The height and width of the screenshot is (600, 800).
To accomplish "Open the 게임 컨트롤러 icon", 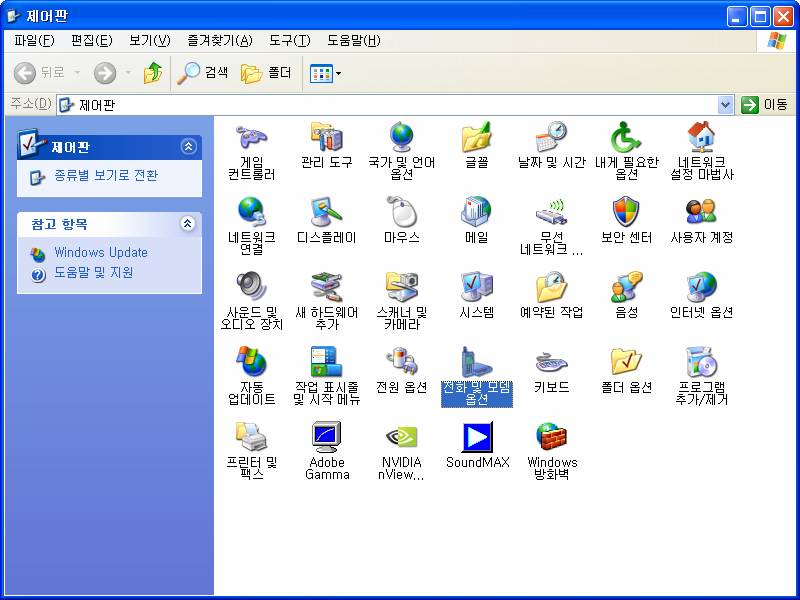I will [x=251, y=137].
